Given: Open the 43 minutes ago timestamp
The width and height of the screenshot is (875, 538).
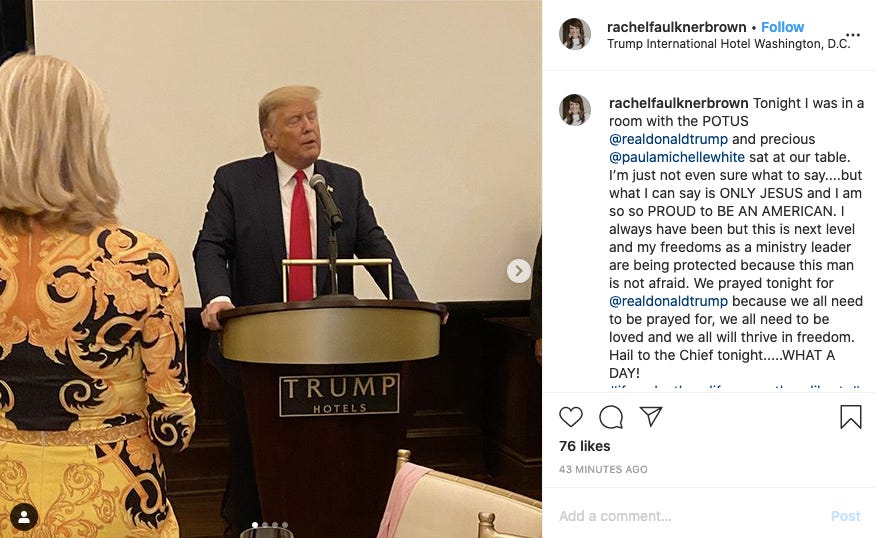Looking at the screenshot, I should (x=603, y=469).
